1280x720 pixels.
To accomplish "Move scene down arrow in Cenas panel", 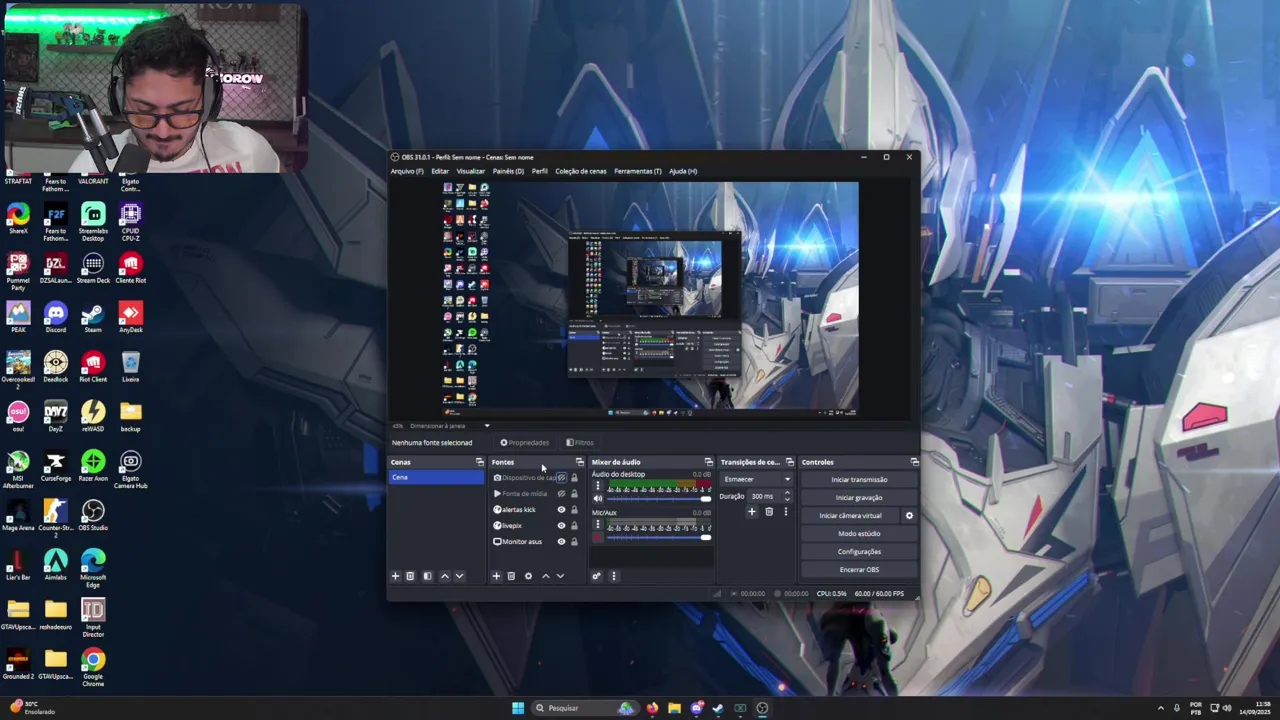I will pos(459,576).
